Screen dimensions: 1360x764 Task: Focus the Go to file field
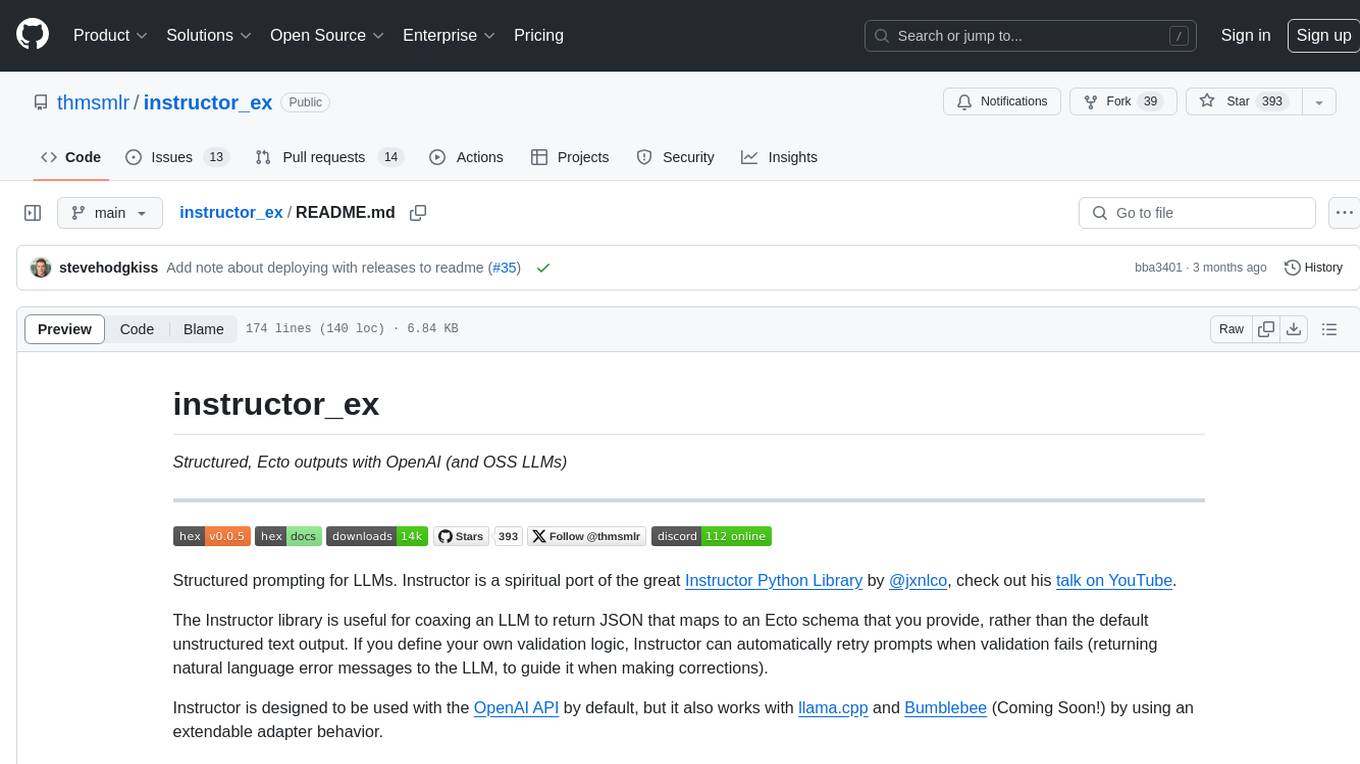pos(1197,213)
